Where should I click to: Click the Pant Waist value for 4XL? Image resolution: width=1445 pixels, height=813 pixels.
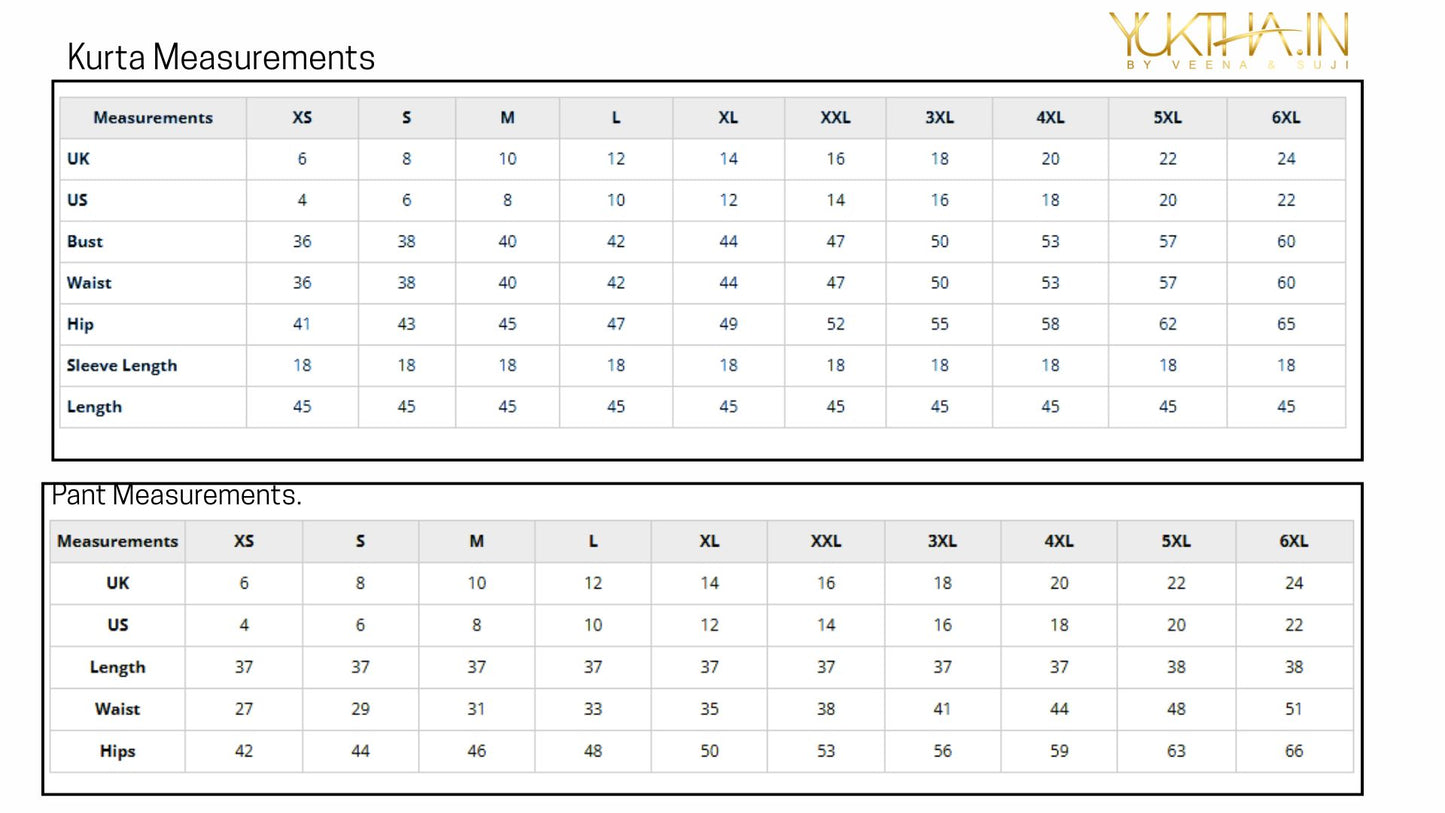point(1059,709)
